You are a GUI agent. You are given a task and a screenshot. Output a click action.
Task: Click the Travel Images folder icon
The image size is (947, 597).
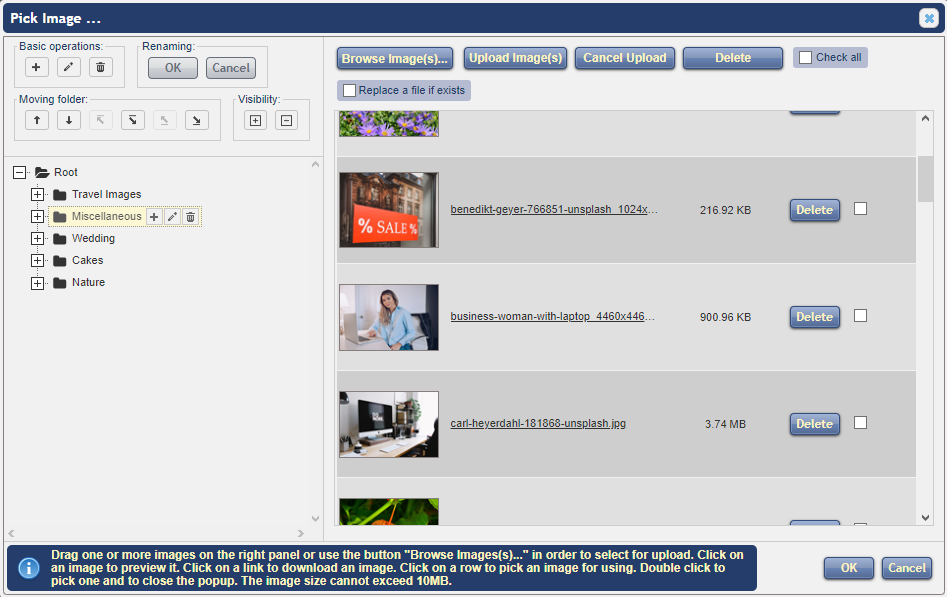point(59,195)
